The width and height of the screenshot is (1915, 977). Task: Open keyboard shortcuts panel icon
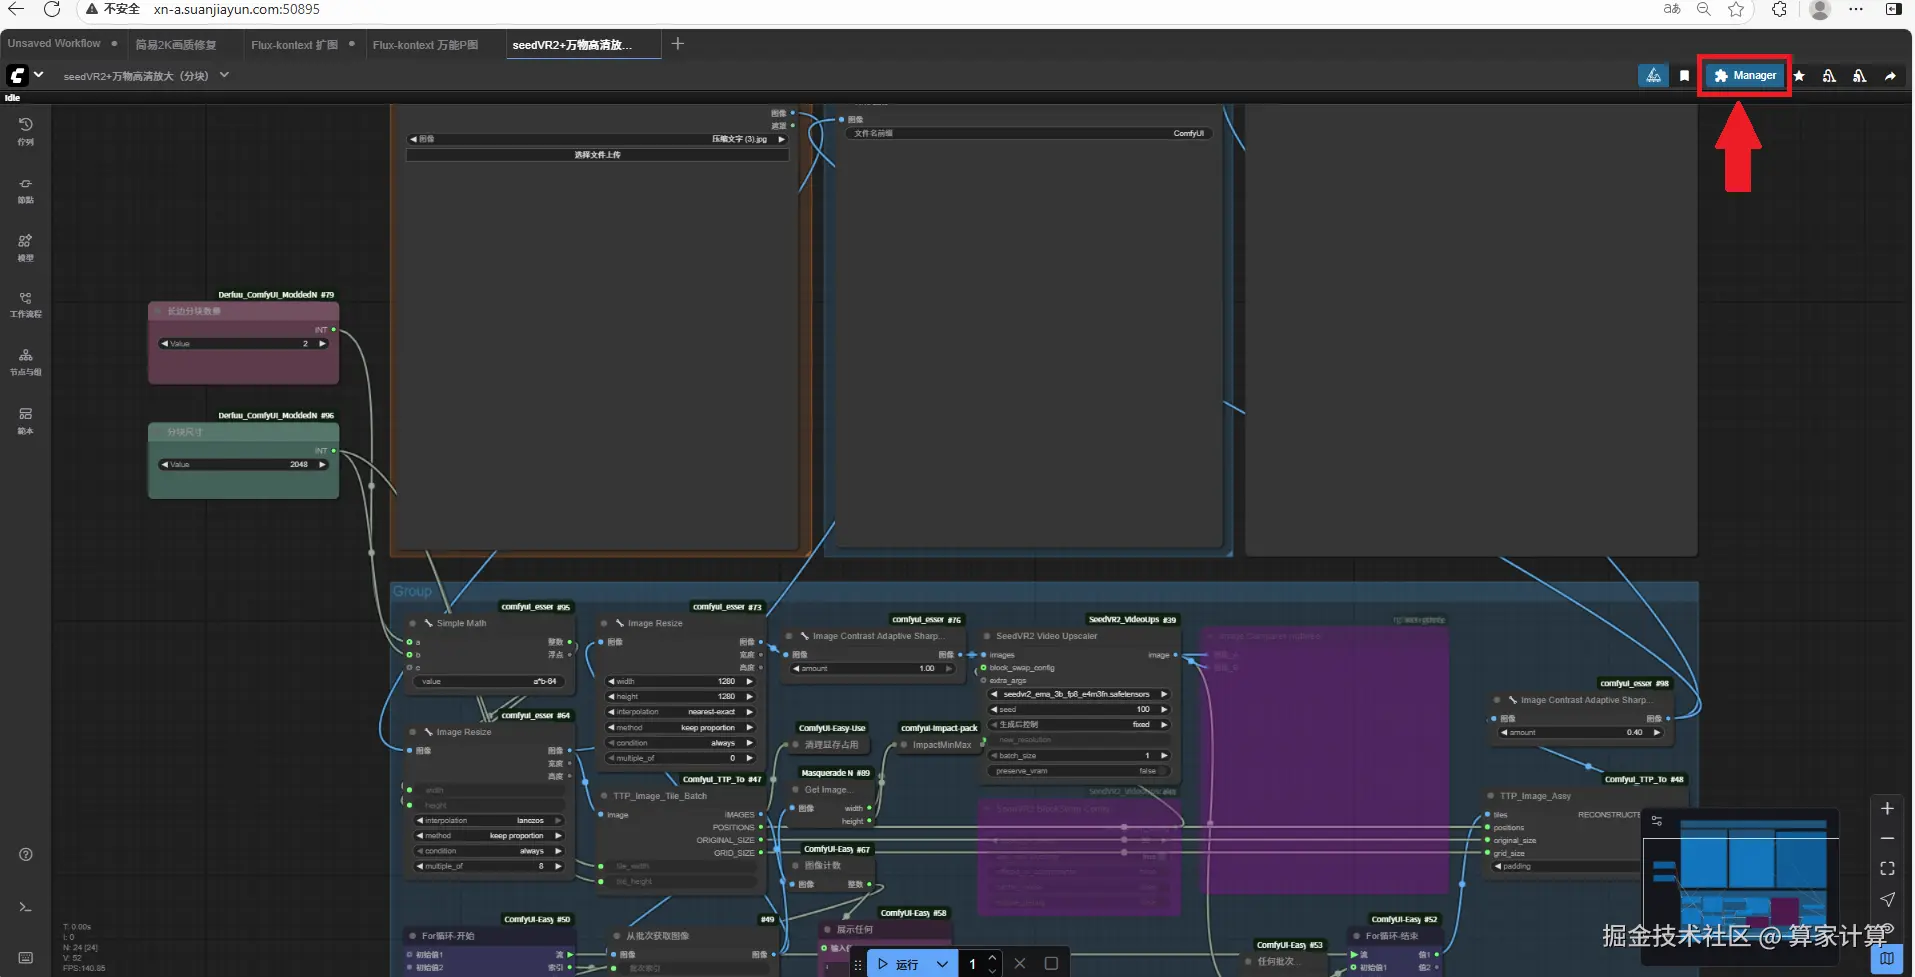point(26,958)
